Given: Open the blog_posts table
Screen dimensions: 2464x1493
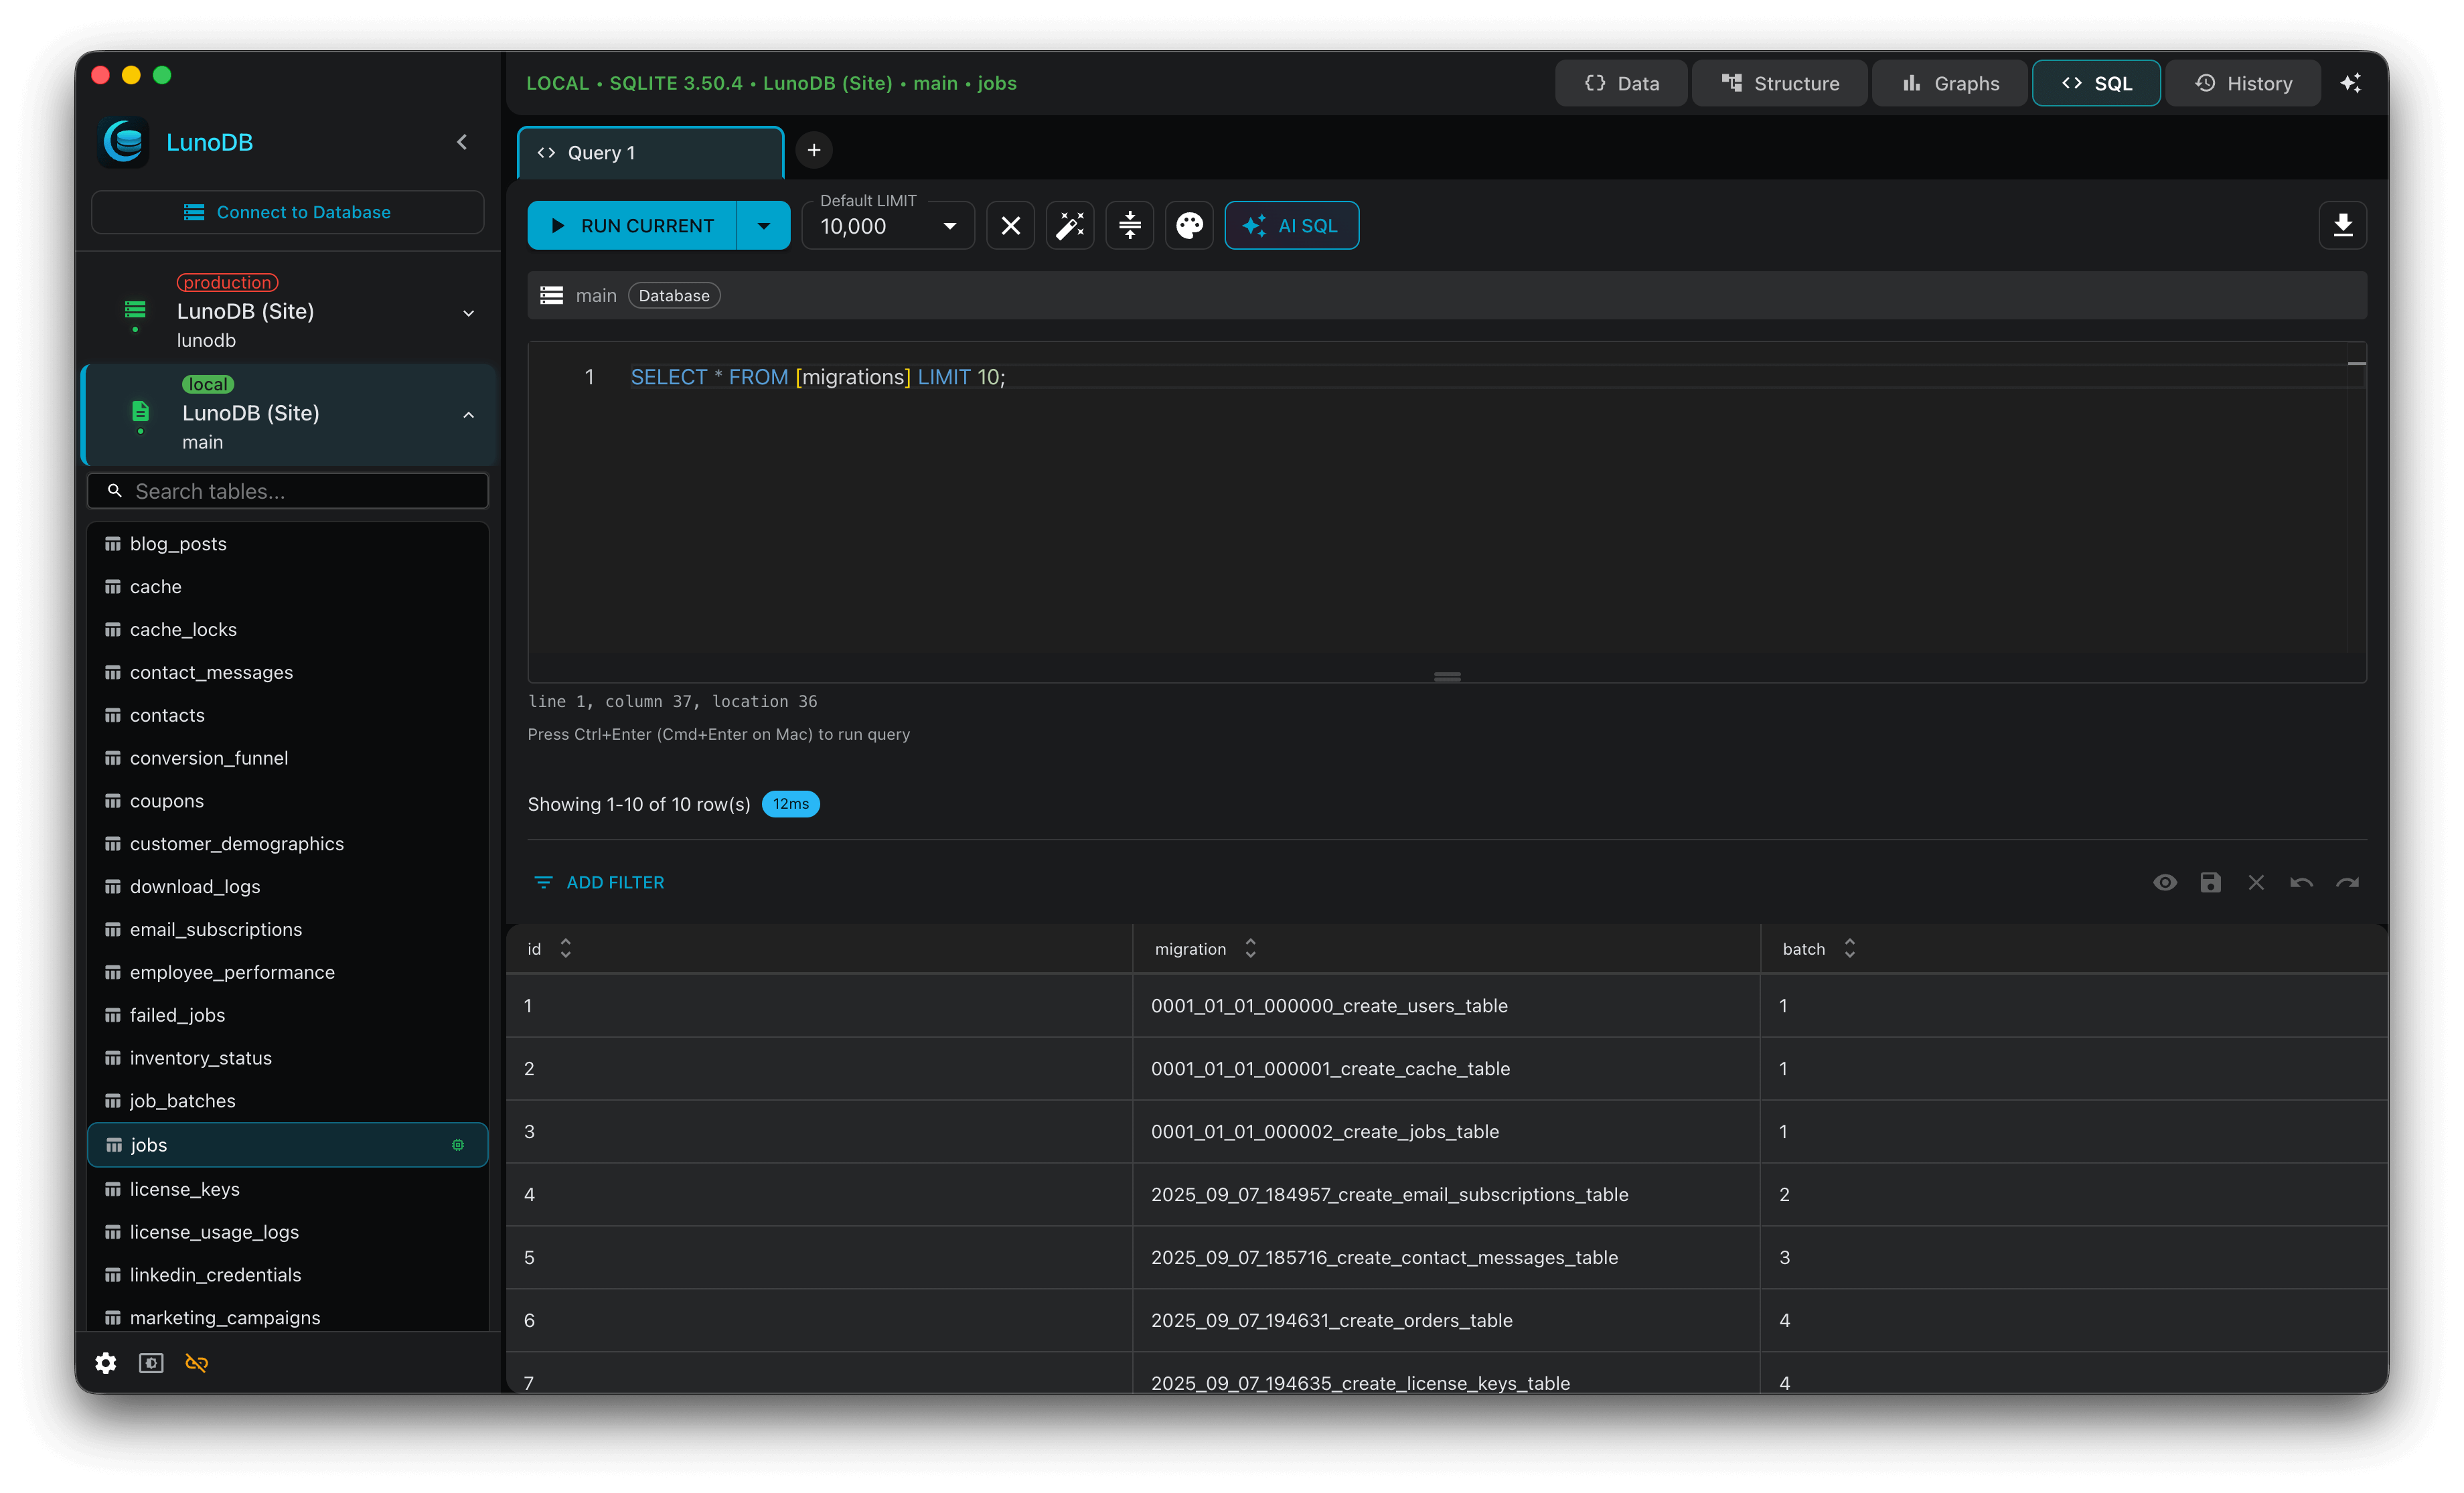Looking at the screenshot, I should coord(288,544).
